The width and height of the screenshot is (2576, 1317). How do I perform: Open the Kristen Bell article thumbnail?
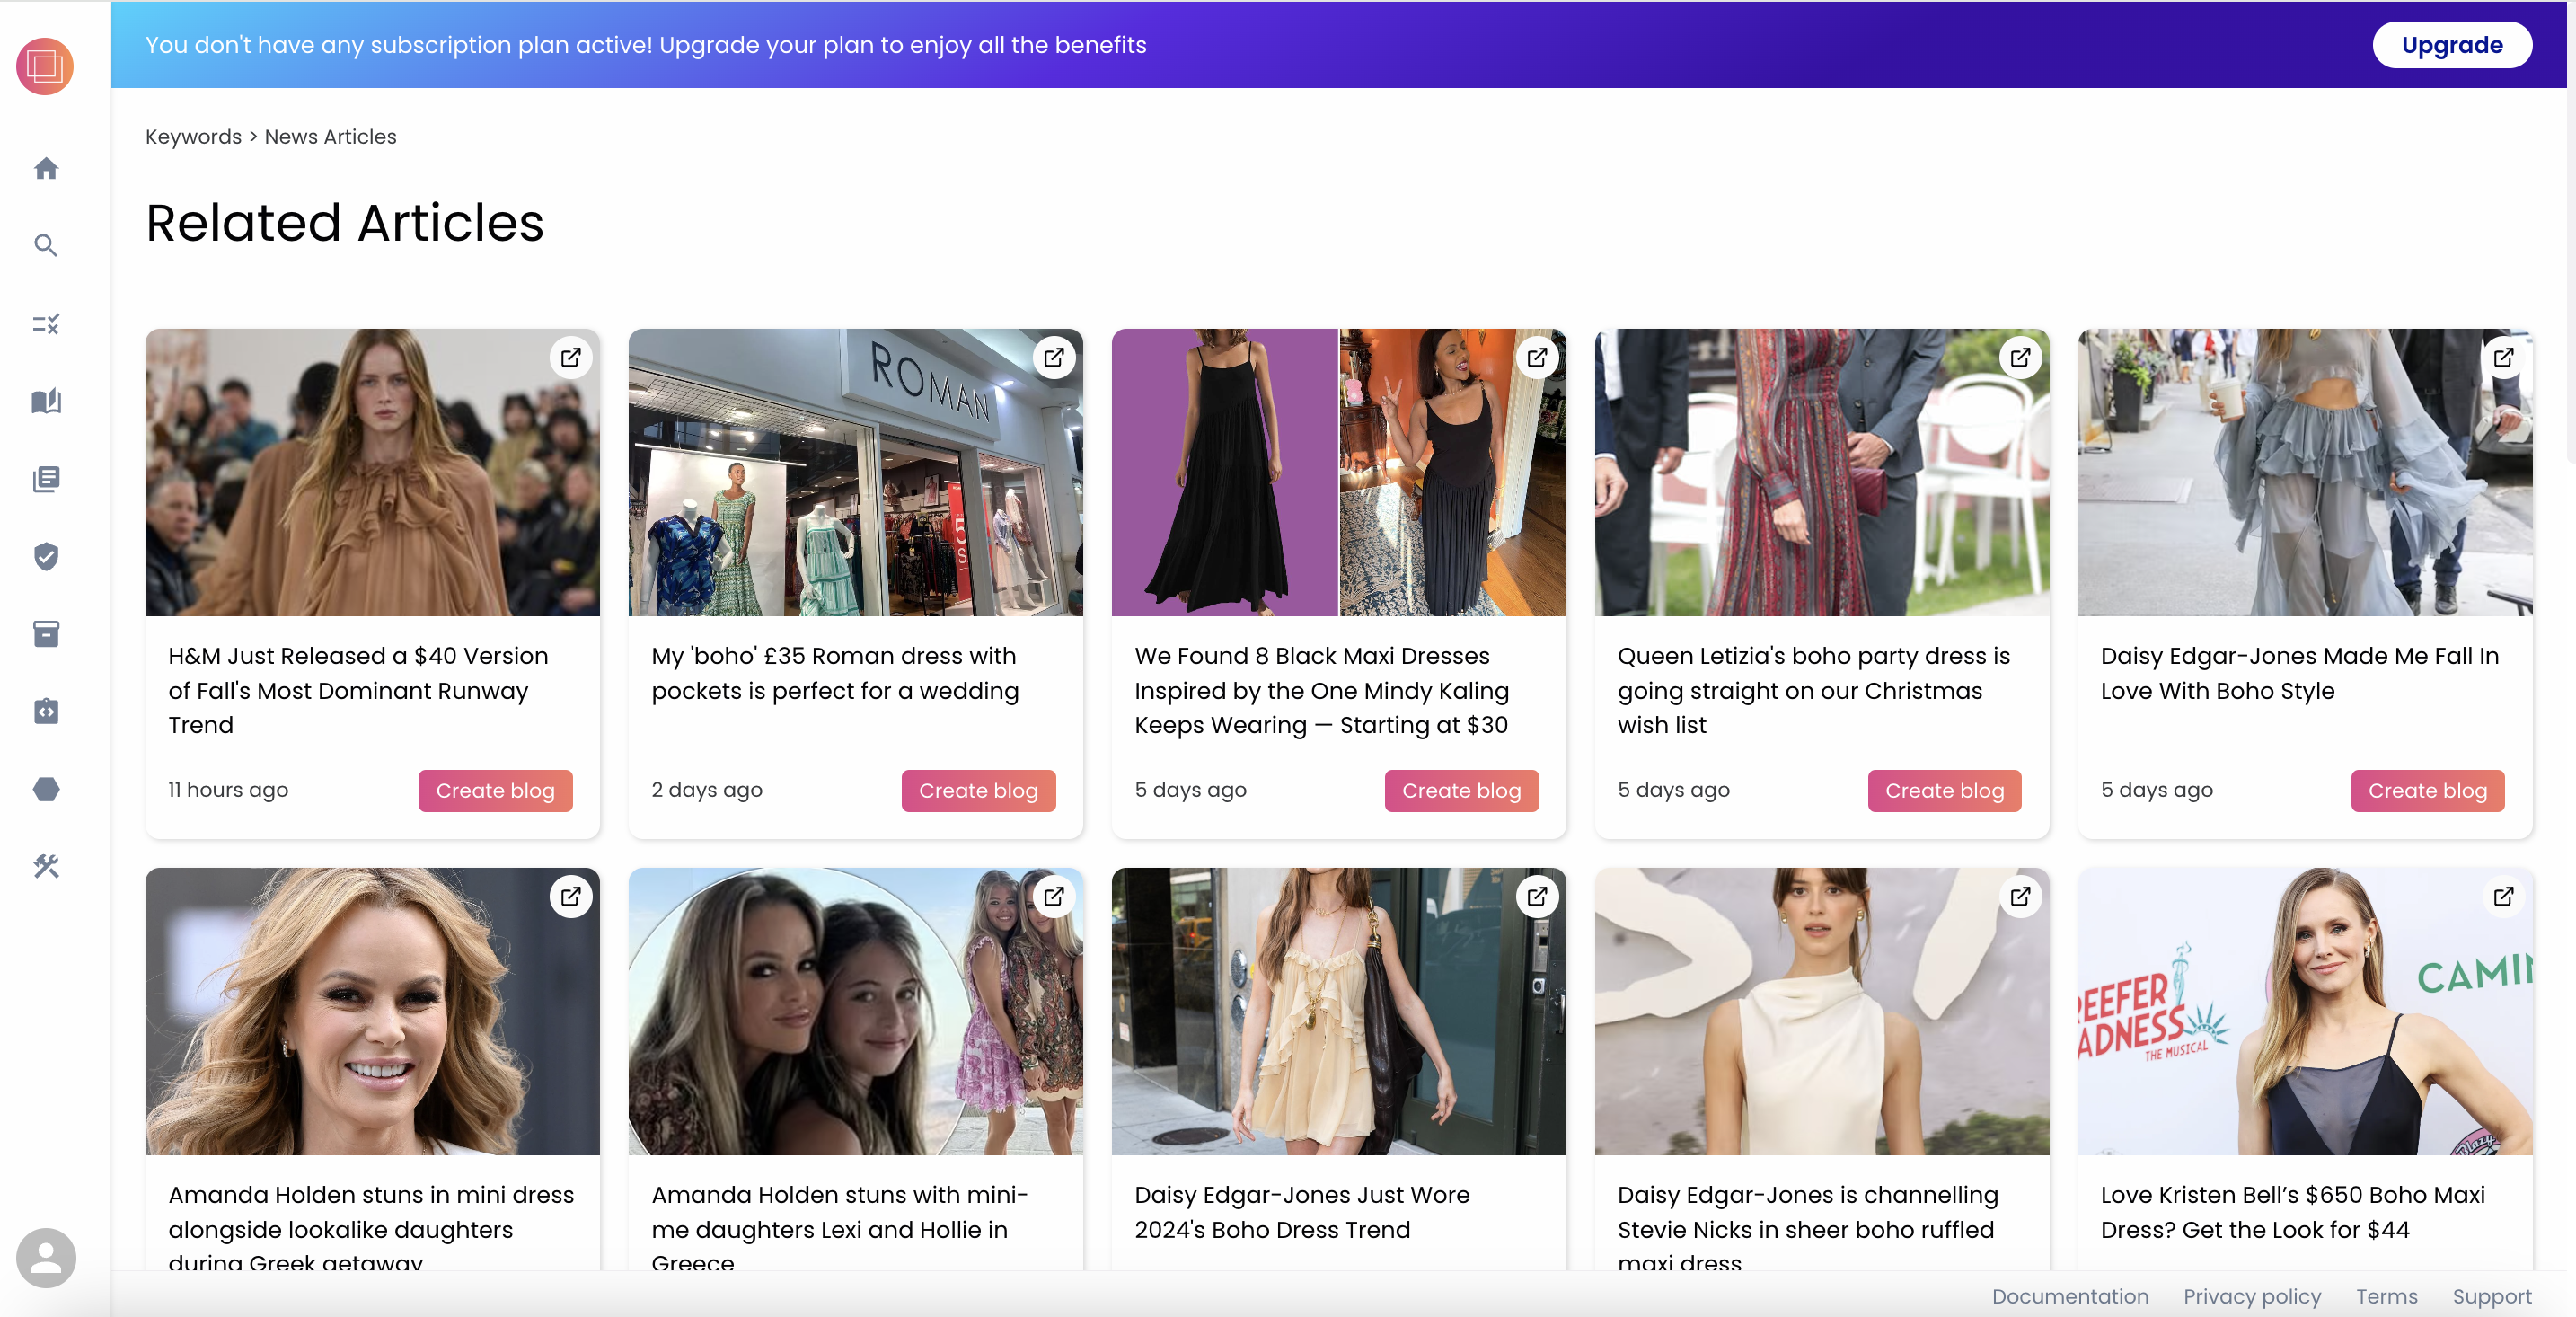(x=2304, y=1010)
